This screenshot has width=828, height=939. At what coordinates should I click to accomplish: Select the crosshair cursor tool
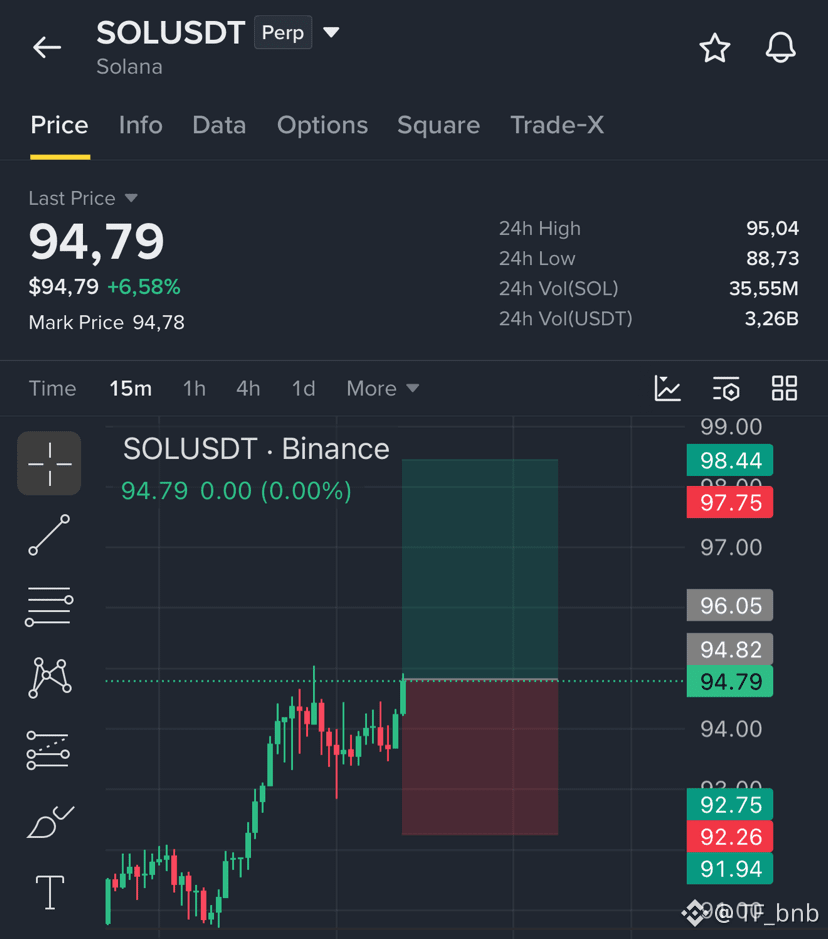[49, 464]
